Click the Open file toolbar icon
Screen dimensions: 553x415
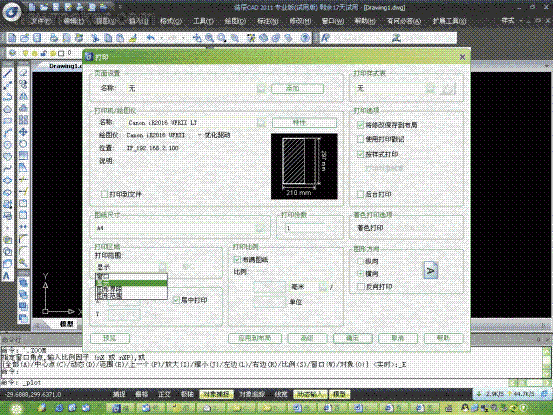[x=24, y=37]
